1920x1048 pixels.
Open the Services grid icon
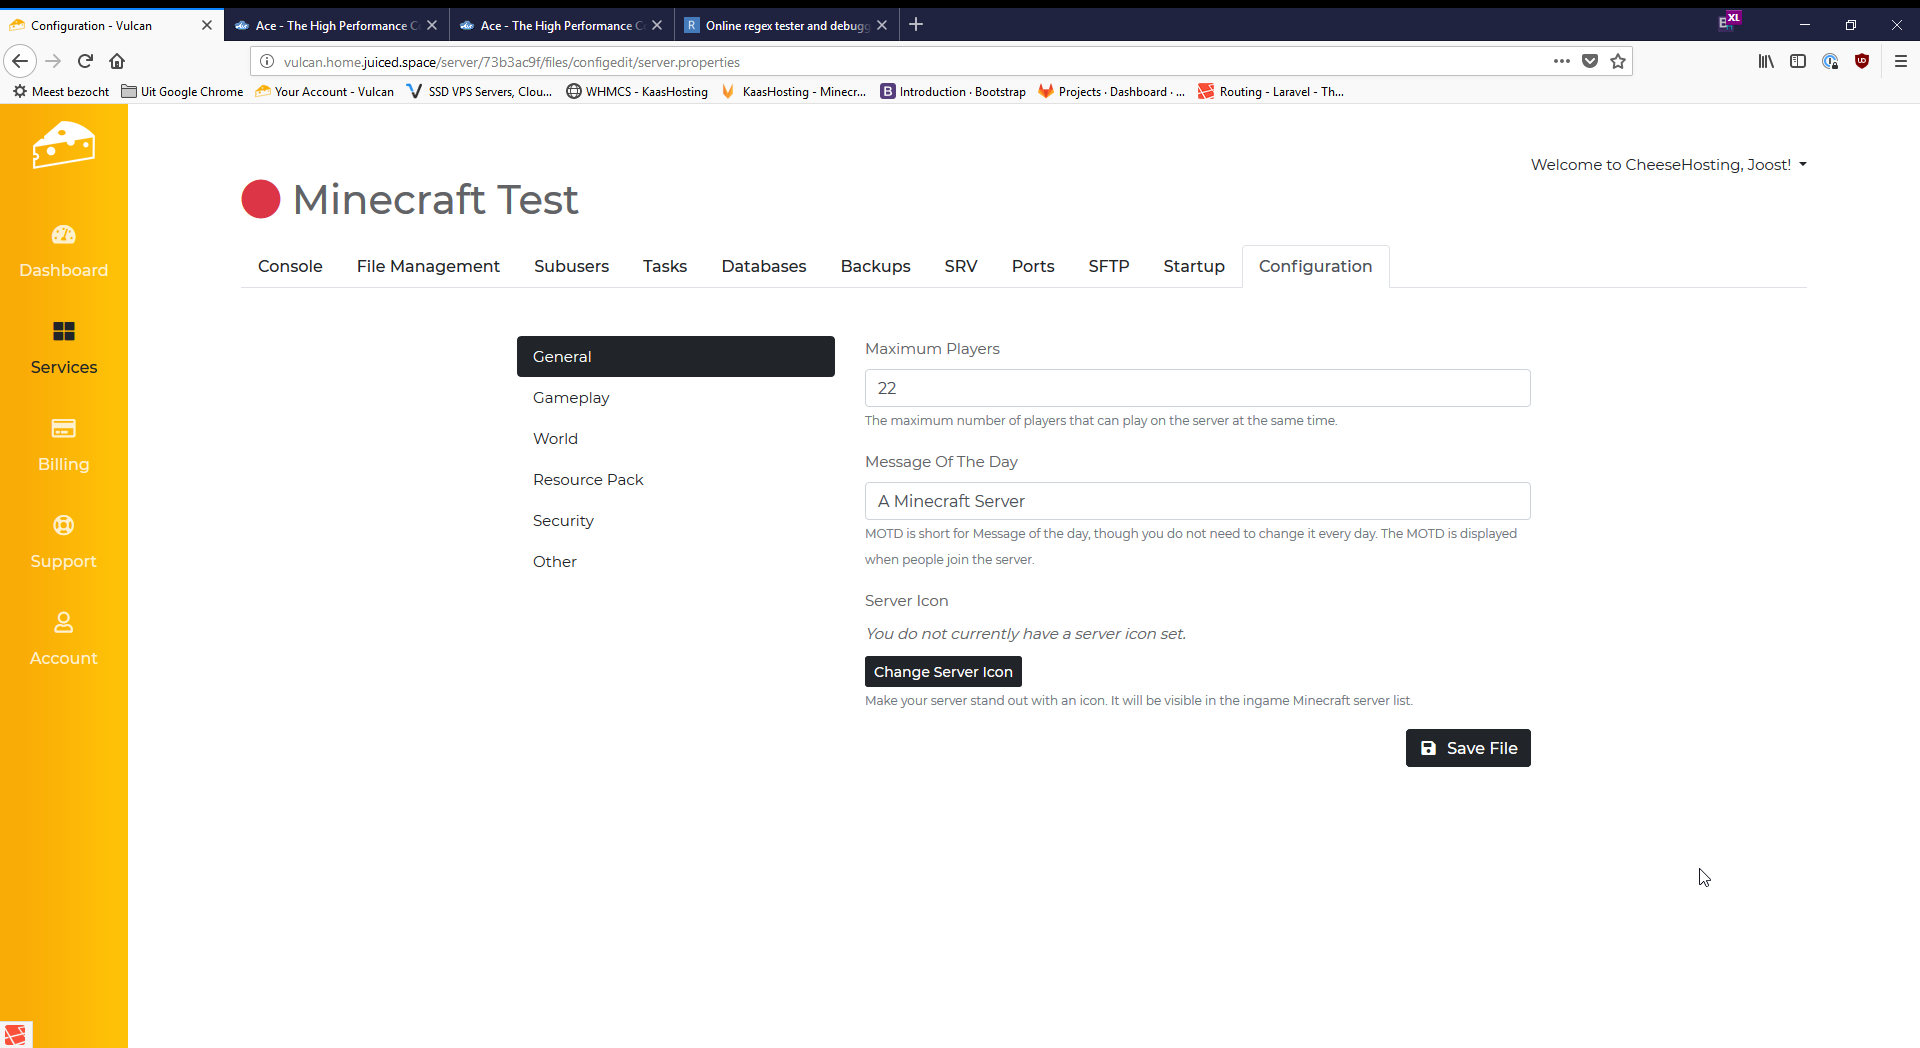pyautogui.click(x=63, y=332)
